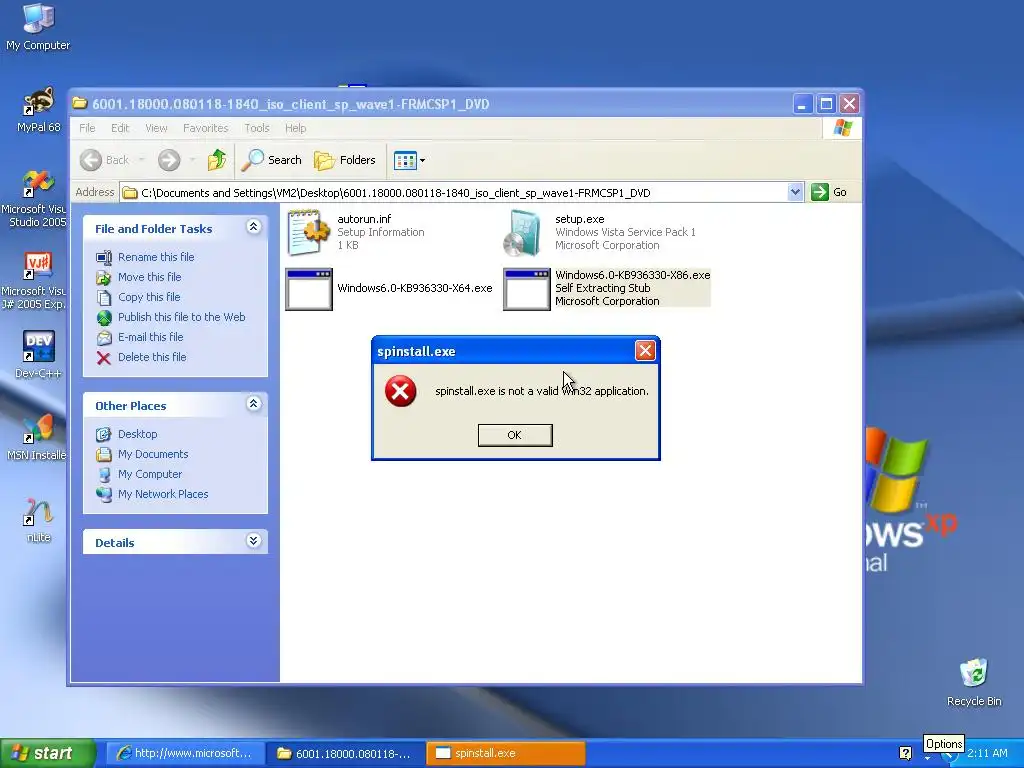Click the spinstall.exe taskbar button
The height and width of the screenshot is (768, 1024).
point(506,753)
